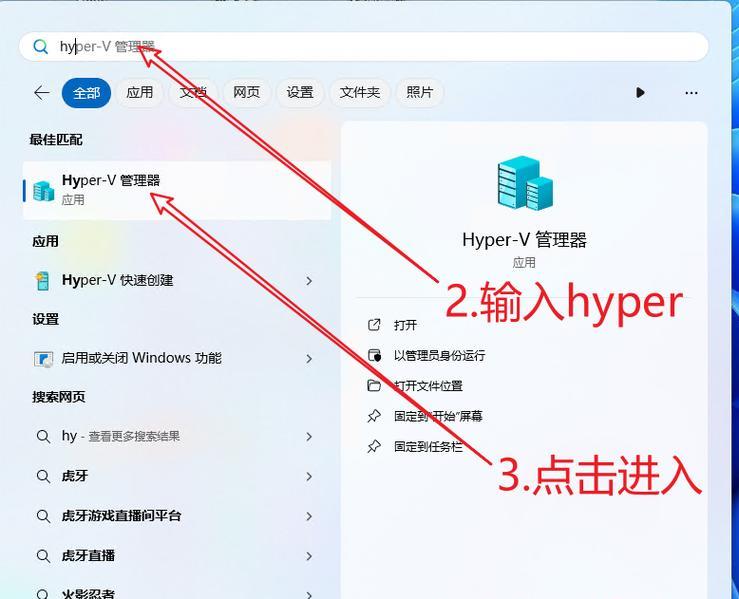
Task: Expand chevron for 虎牙 suggestion
Action: 309,476
